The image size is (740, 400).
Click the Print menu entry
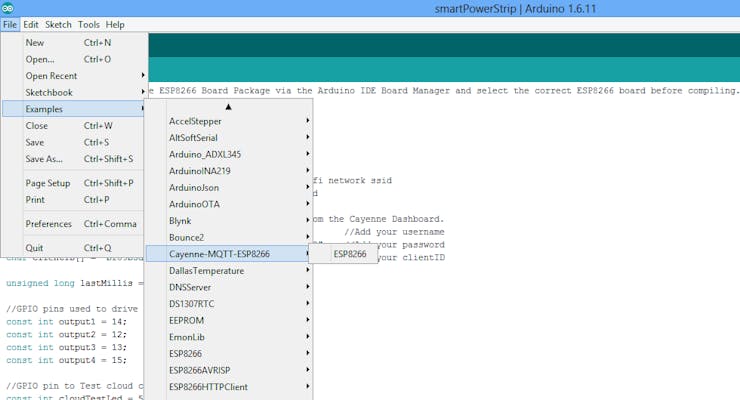pyautogui.click(x=35, y=200)
